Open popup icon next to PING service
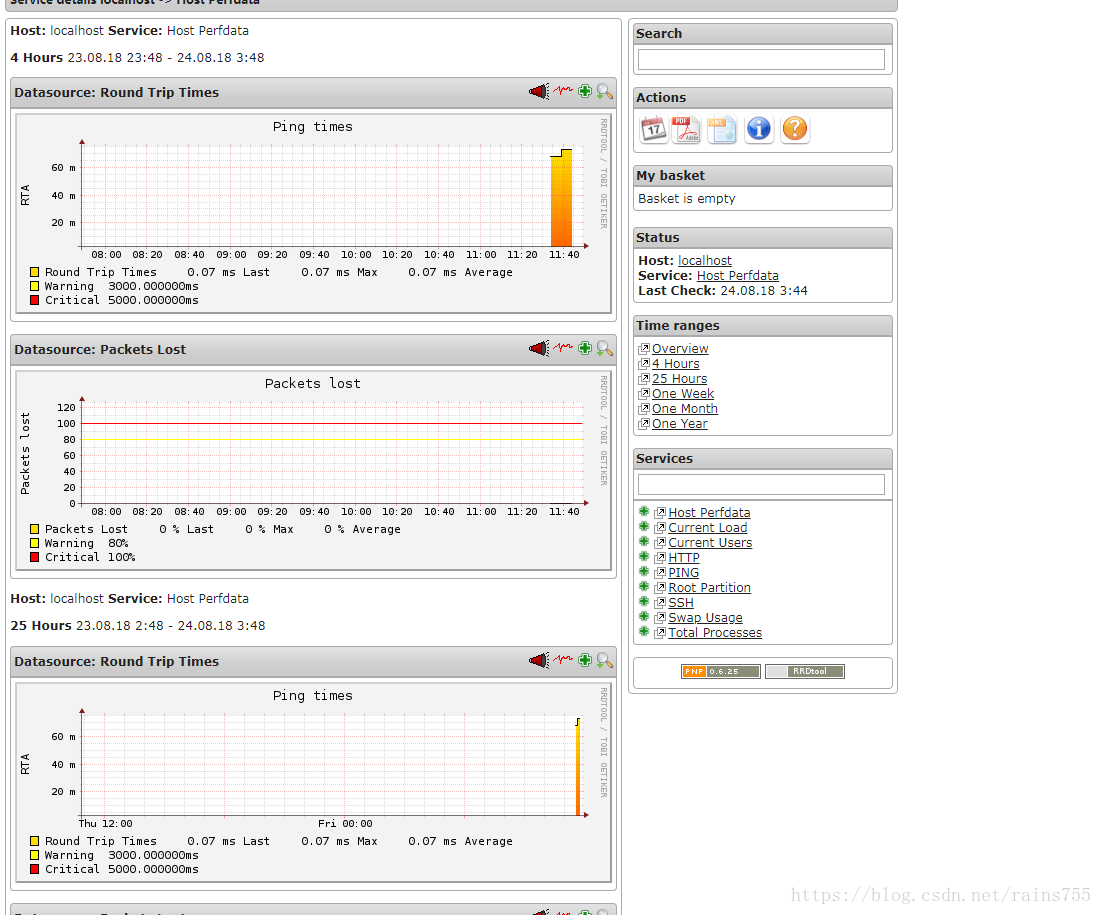Viewport: 1102px width, 915px height. (x=660, y=573)
